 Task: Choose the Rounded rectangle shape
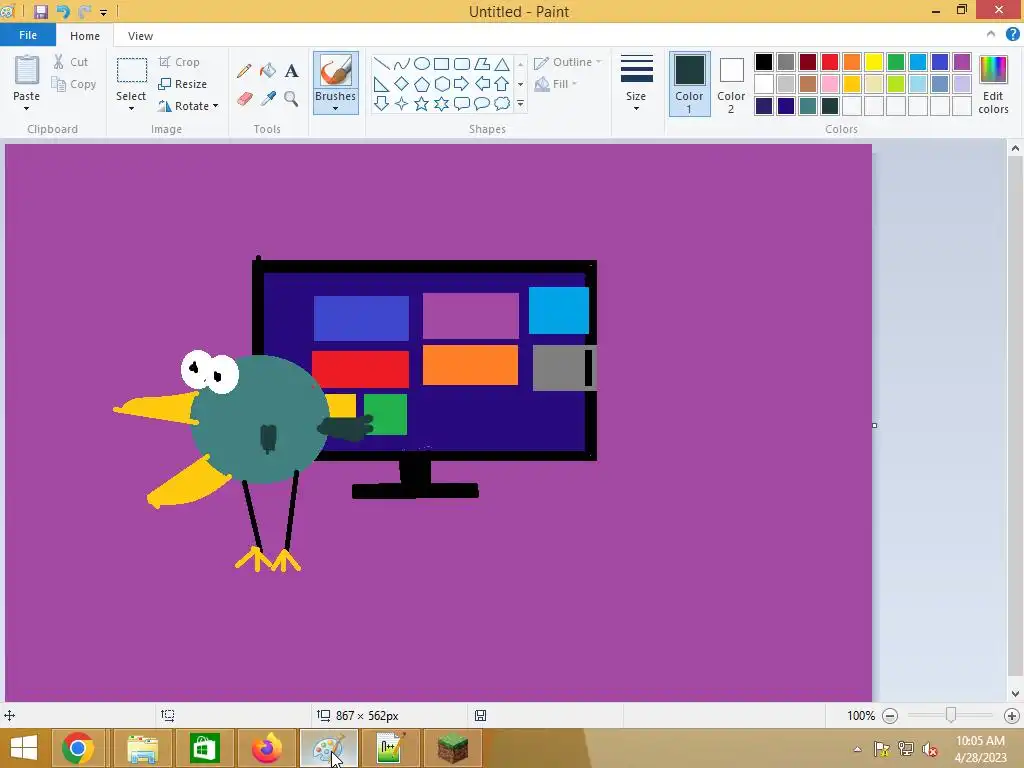[462, 63]
